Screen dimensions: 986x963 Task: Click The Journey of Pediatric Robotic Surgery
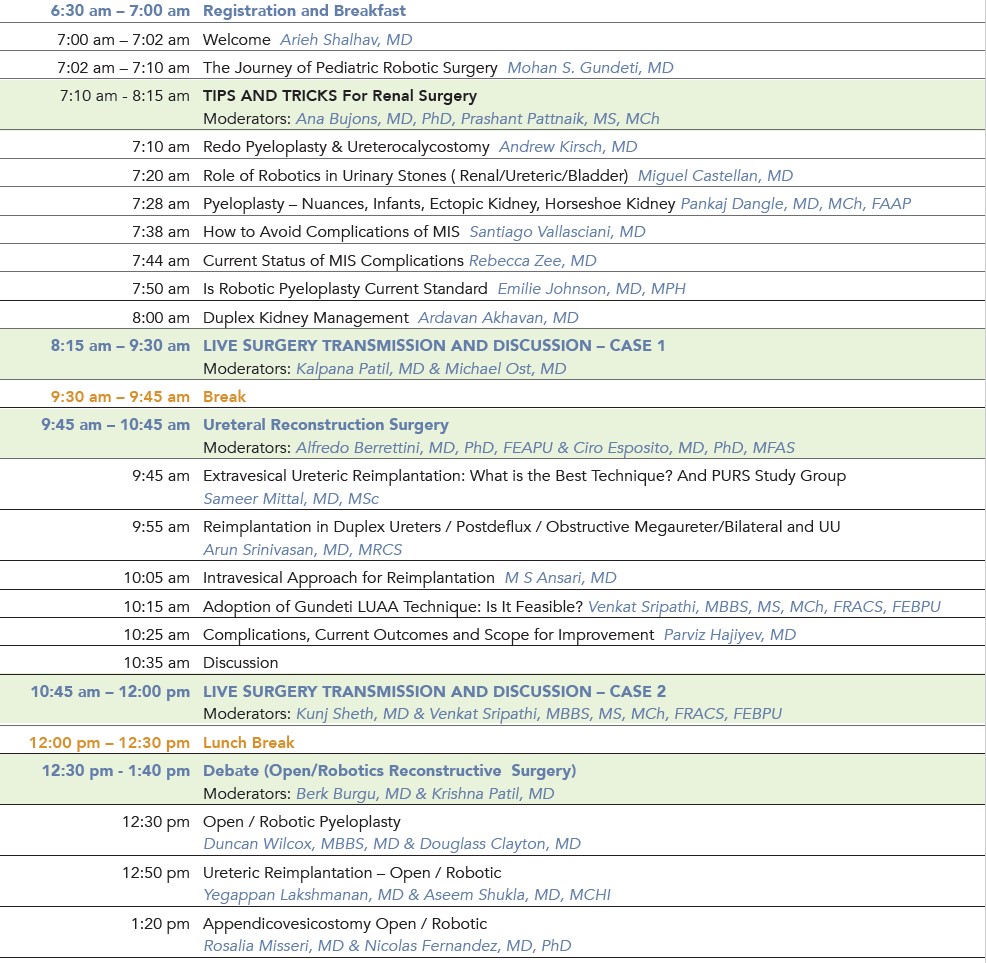pyautogui.click(x=350, y=68)
